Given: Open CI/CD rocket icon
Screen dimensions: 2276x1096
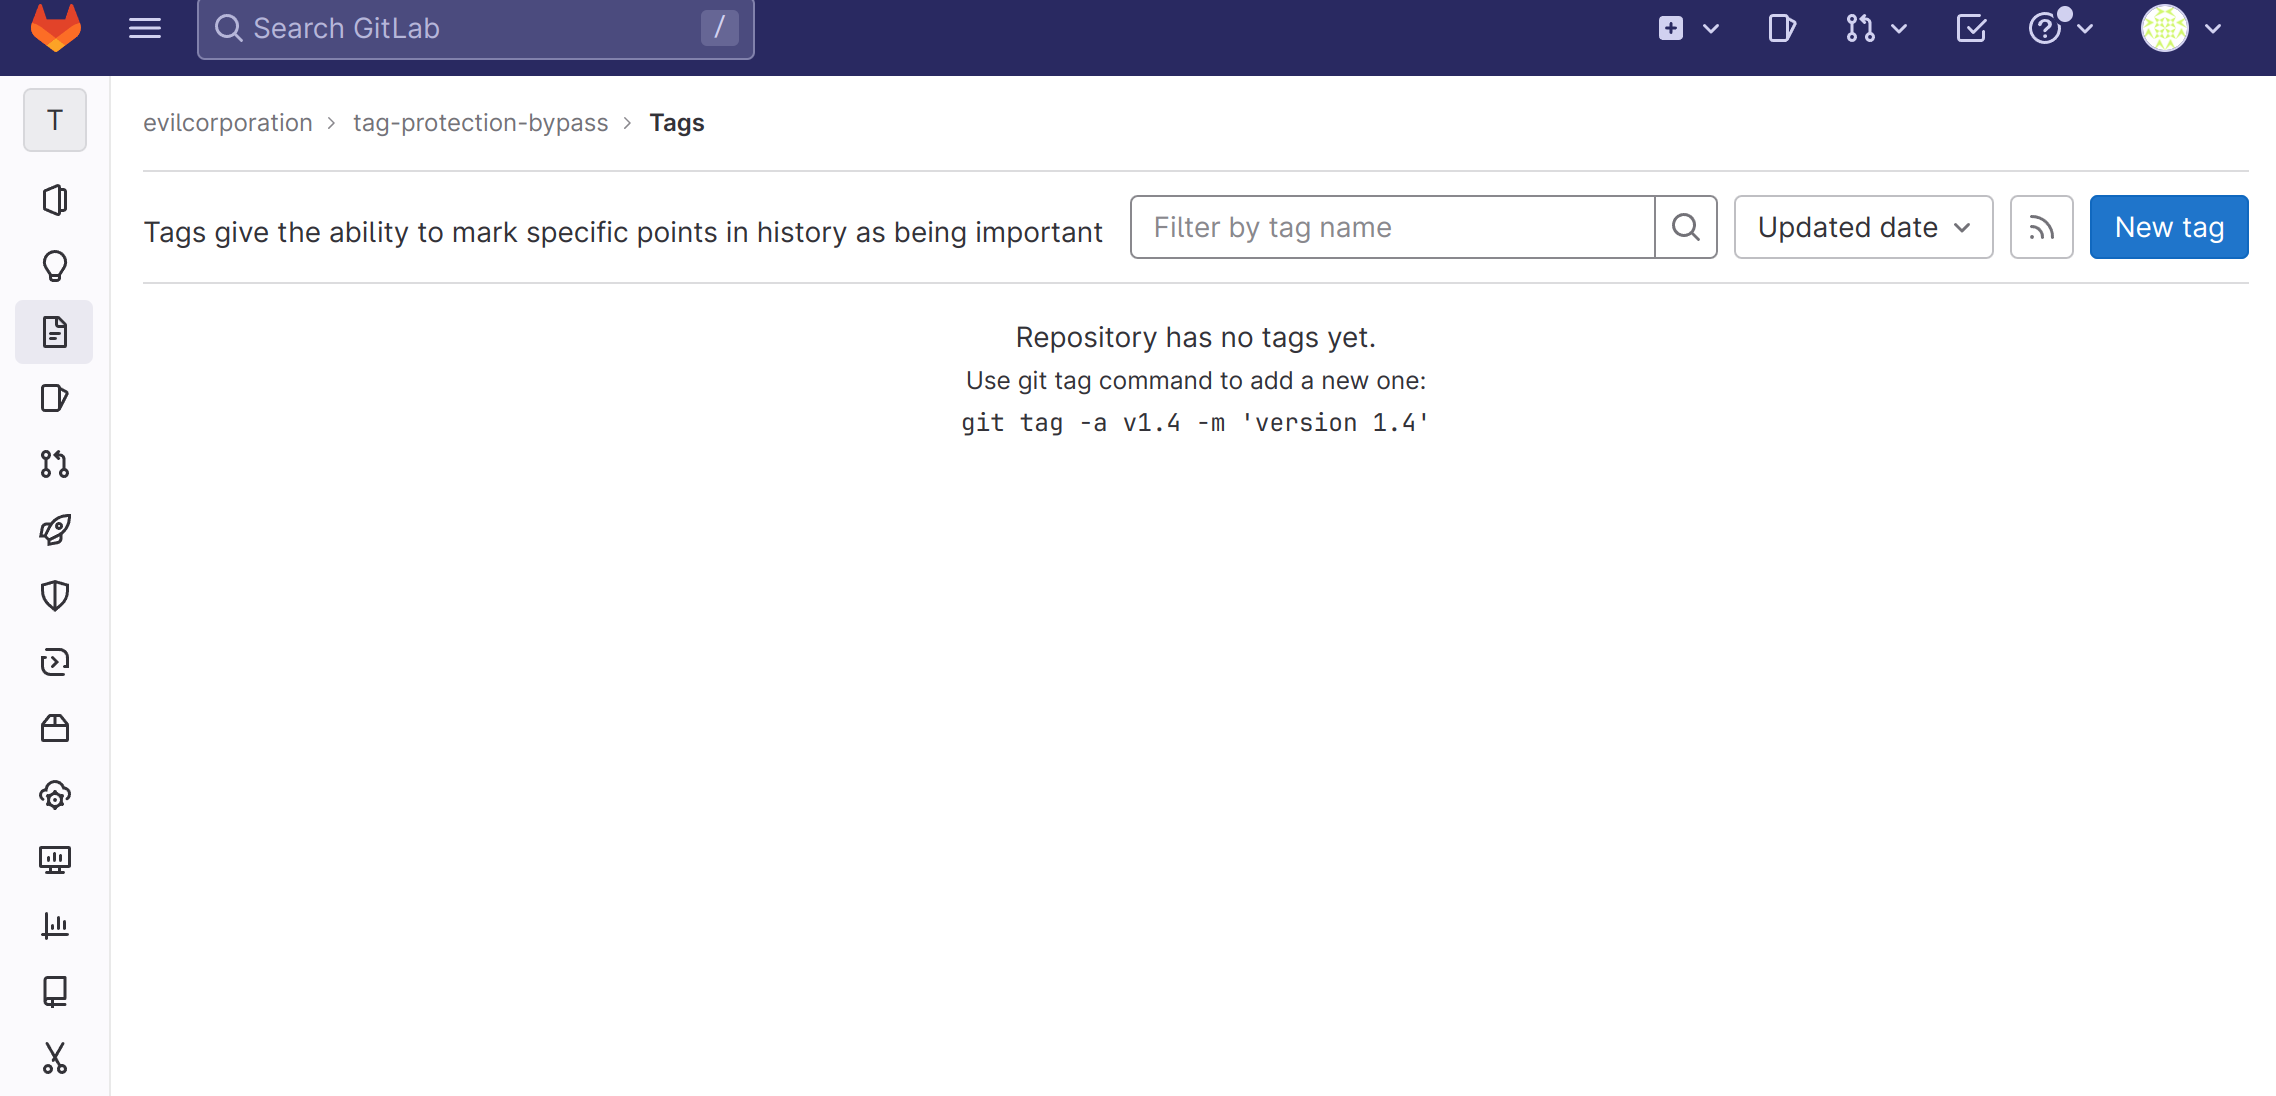Looking at the screenshot, I should 55,530.
